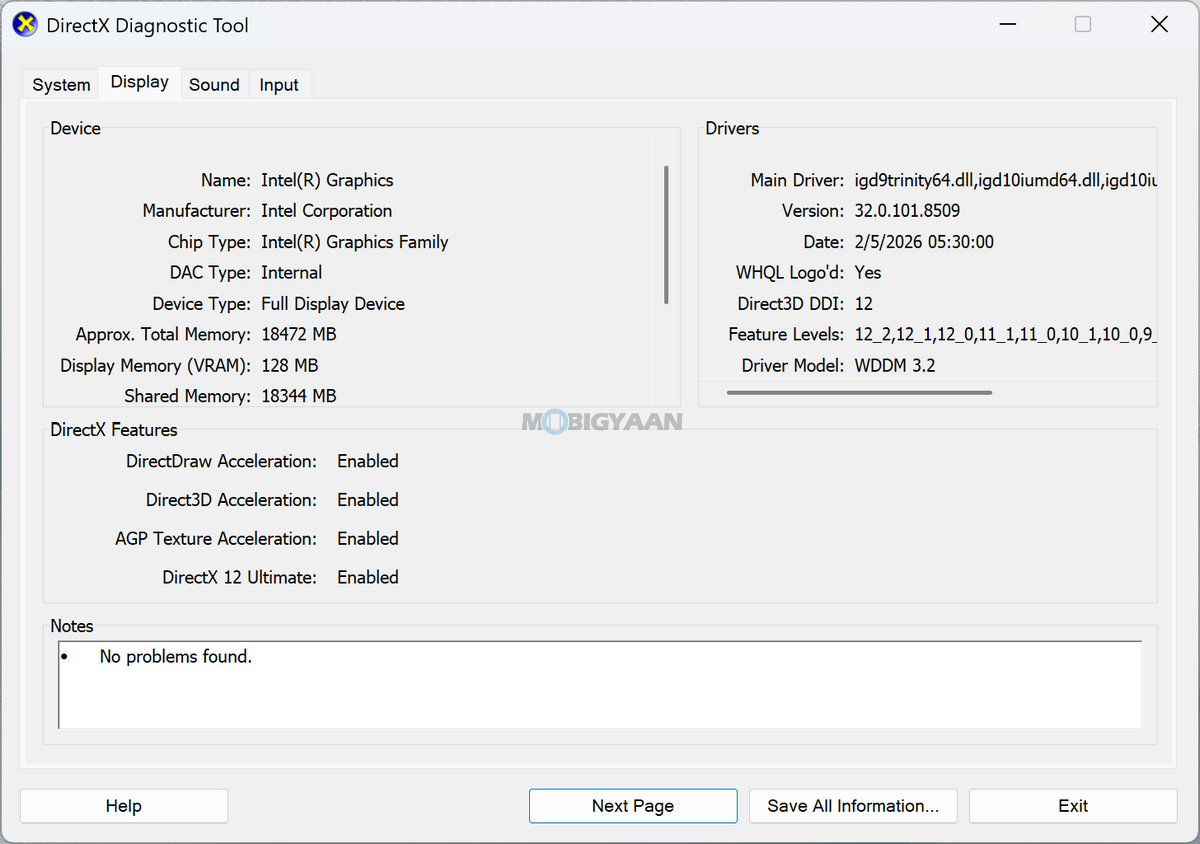1200x844 pixels.
Task: Close the DirectX Diagnostic Tool window
Action: 1159,24
